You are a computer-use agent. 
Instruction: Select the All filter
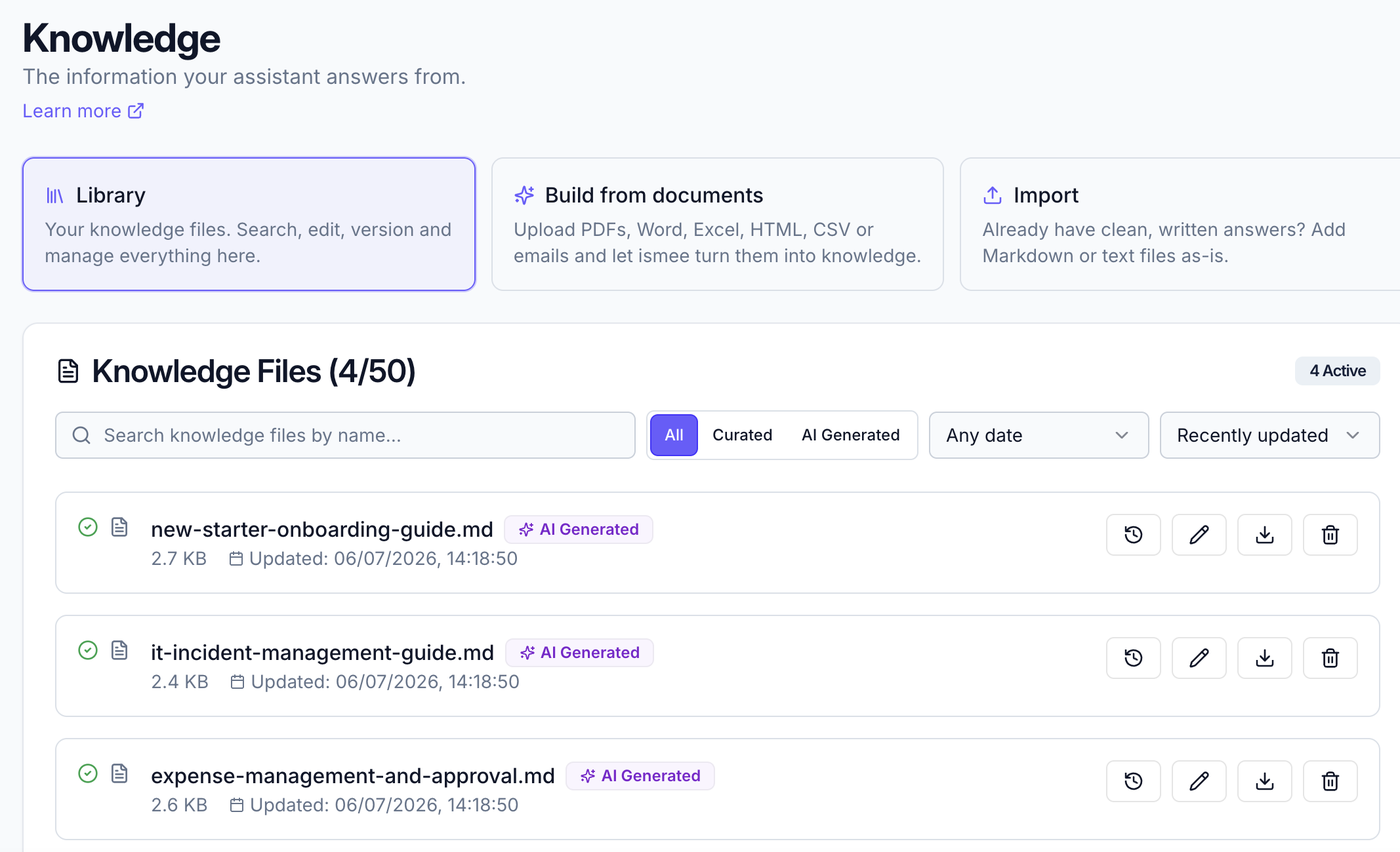pyautogui.click(x=674, y=435)
